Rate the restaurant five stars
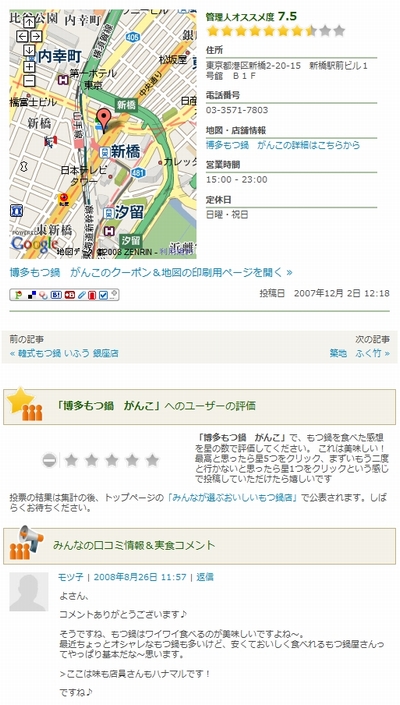The height and width of the screenshot is (705, 400). (x=152, y=460)
